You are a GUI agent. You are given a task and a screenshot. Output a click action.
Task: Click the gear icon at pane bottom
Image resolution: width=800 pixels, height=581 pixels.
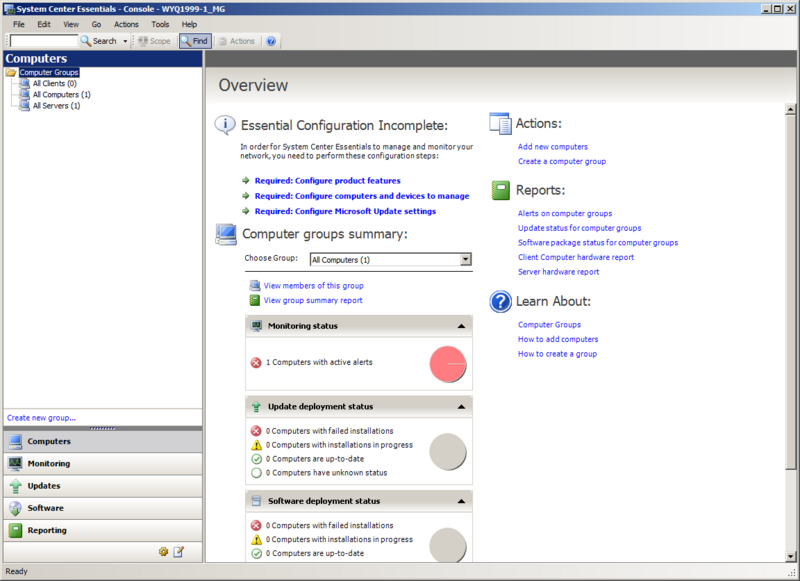pyautogui.click(x=164, y=551)
